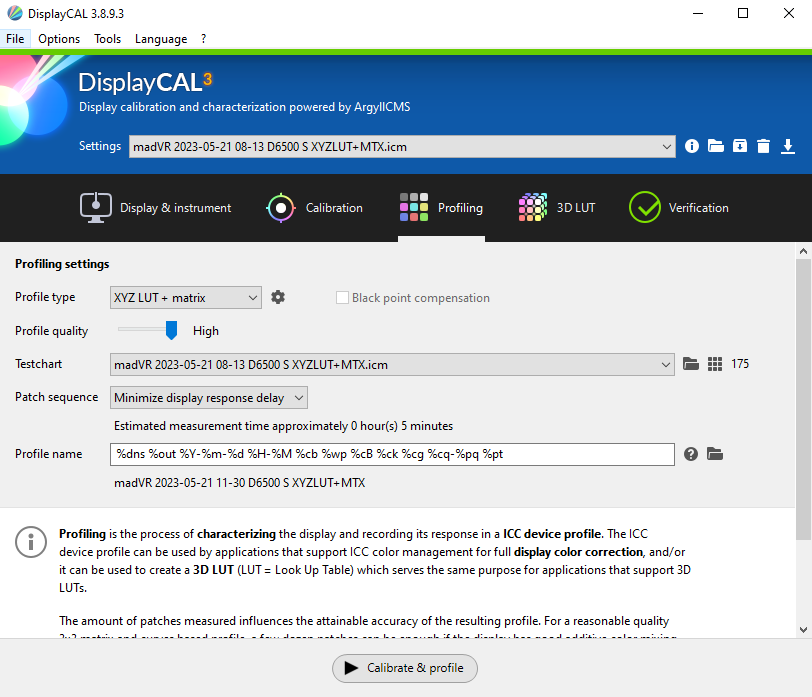Click the info circle icon beside Profiling description
This screenshot has height=697, width=812.
[x=31, y=542]
